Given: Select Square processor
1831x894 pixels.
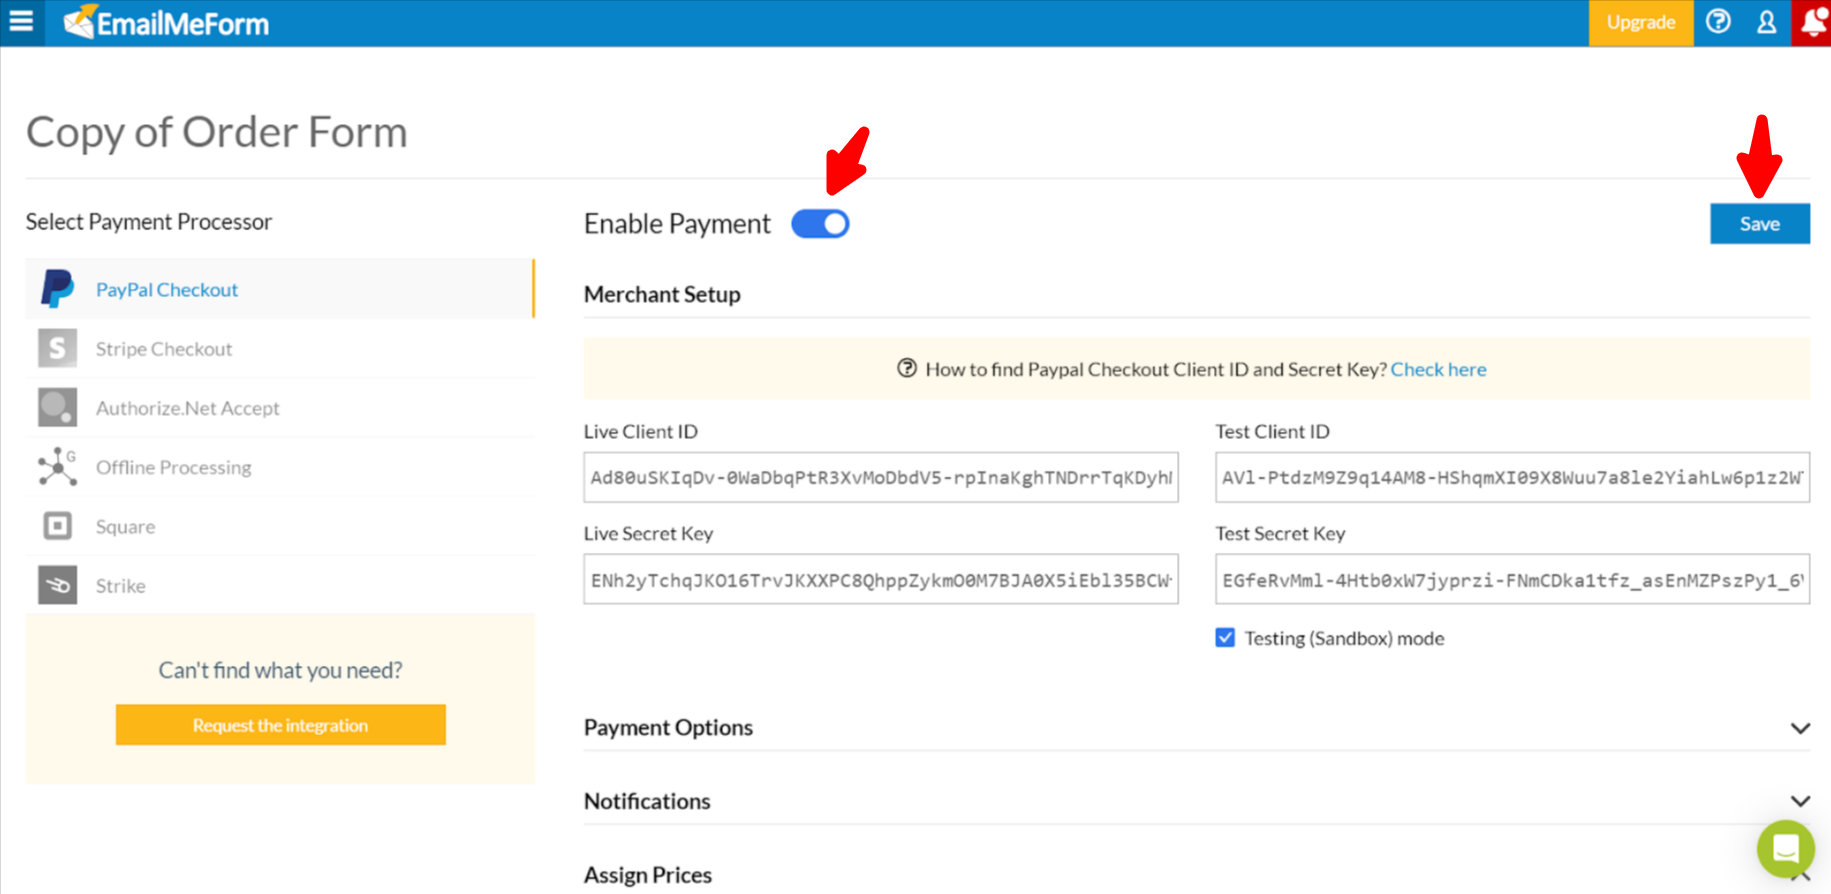Looking at the screenshot, I should click(281, 525).
